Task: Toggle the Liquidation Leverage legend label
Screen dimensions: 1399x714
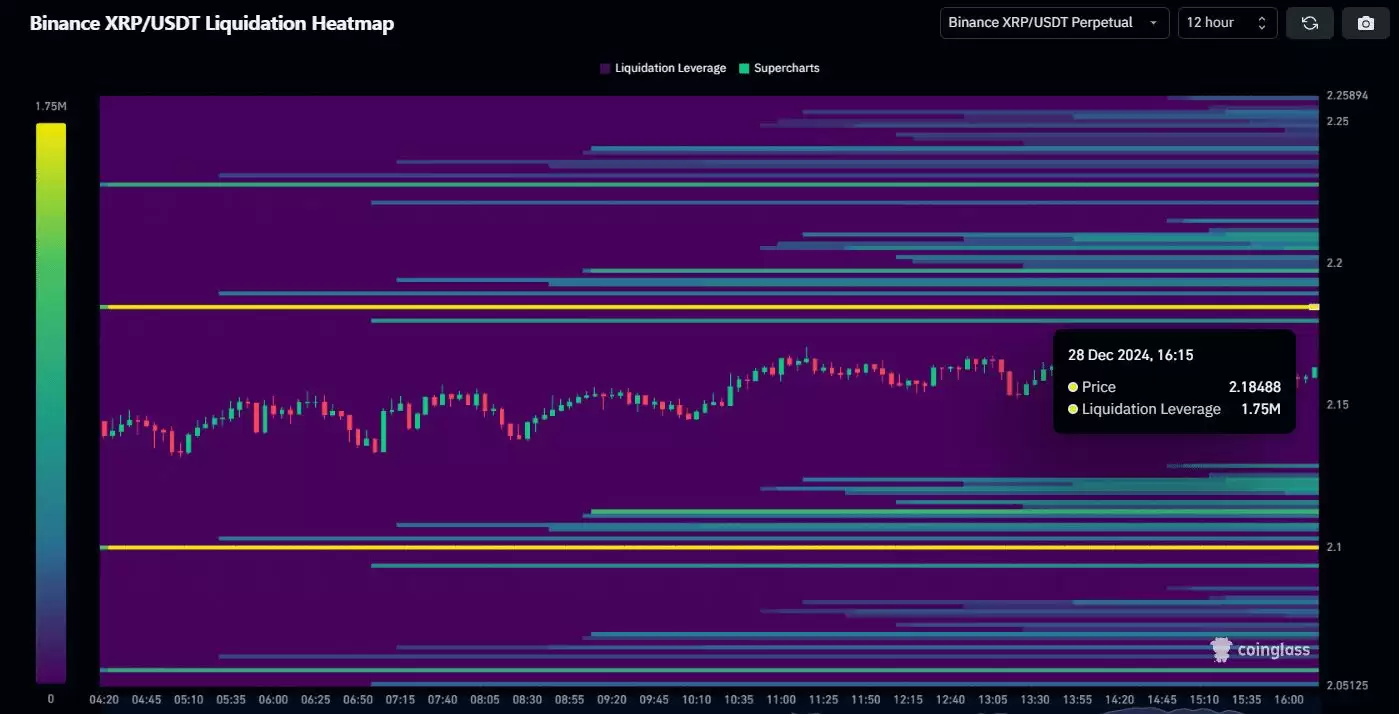Action: pyautogui.click(x=670, y=68)
